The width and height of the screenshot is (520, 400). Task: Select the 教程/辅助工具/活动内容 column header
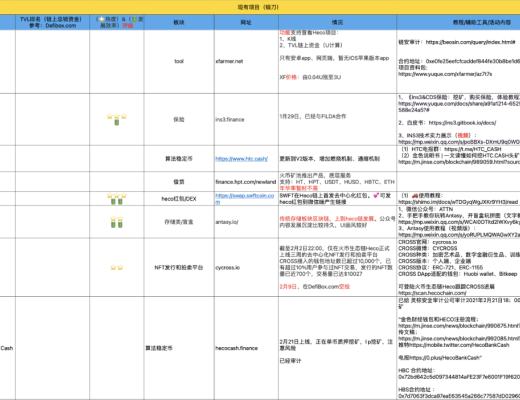458,22
